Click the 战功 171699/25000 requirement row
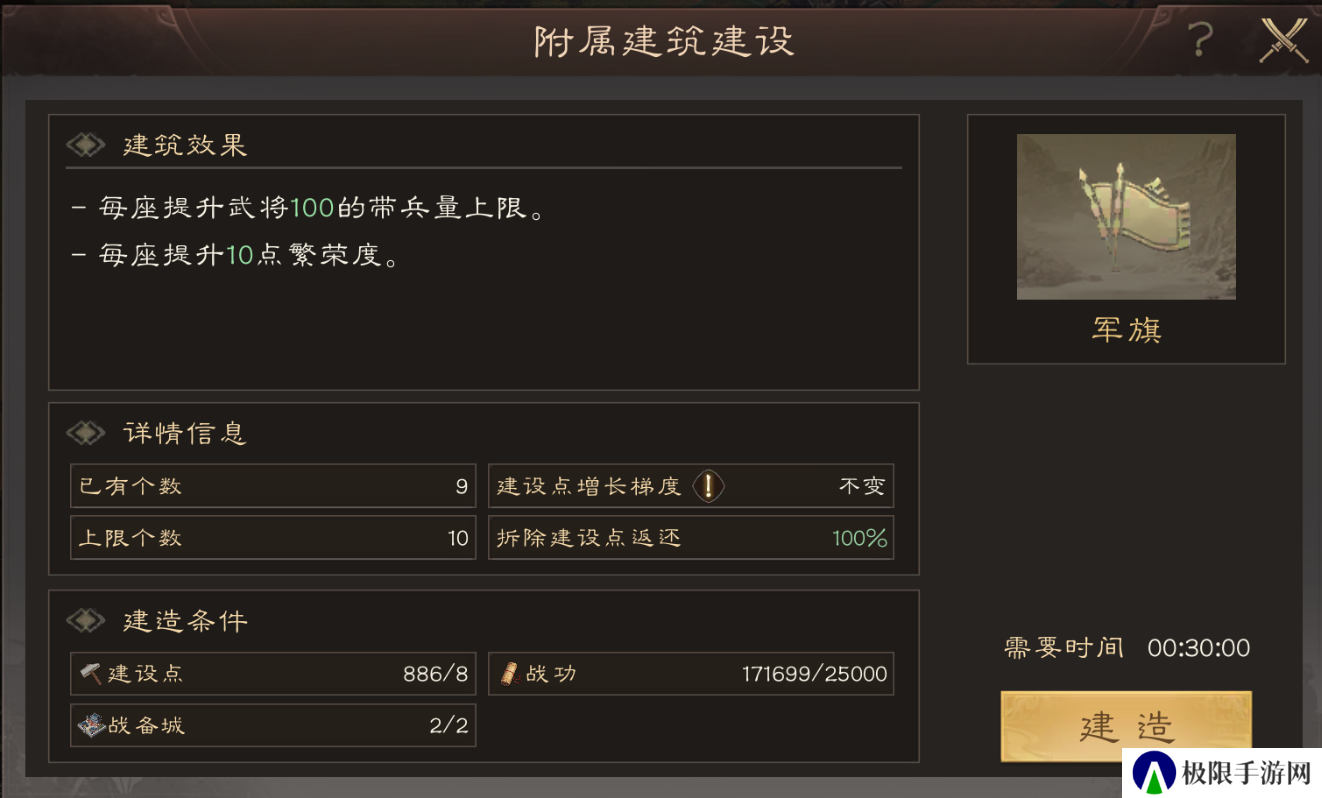The width and height of the screenshot is (1322, 798). click(691, 674)
